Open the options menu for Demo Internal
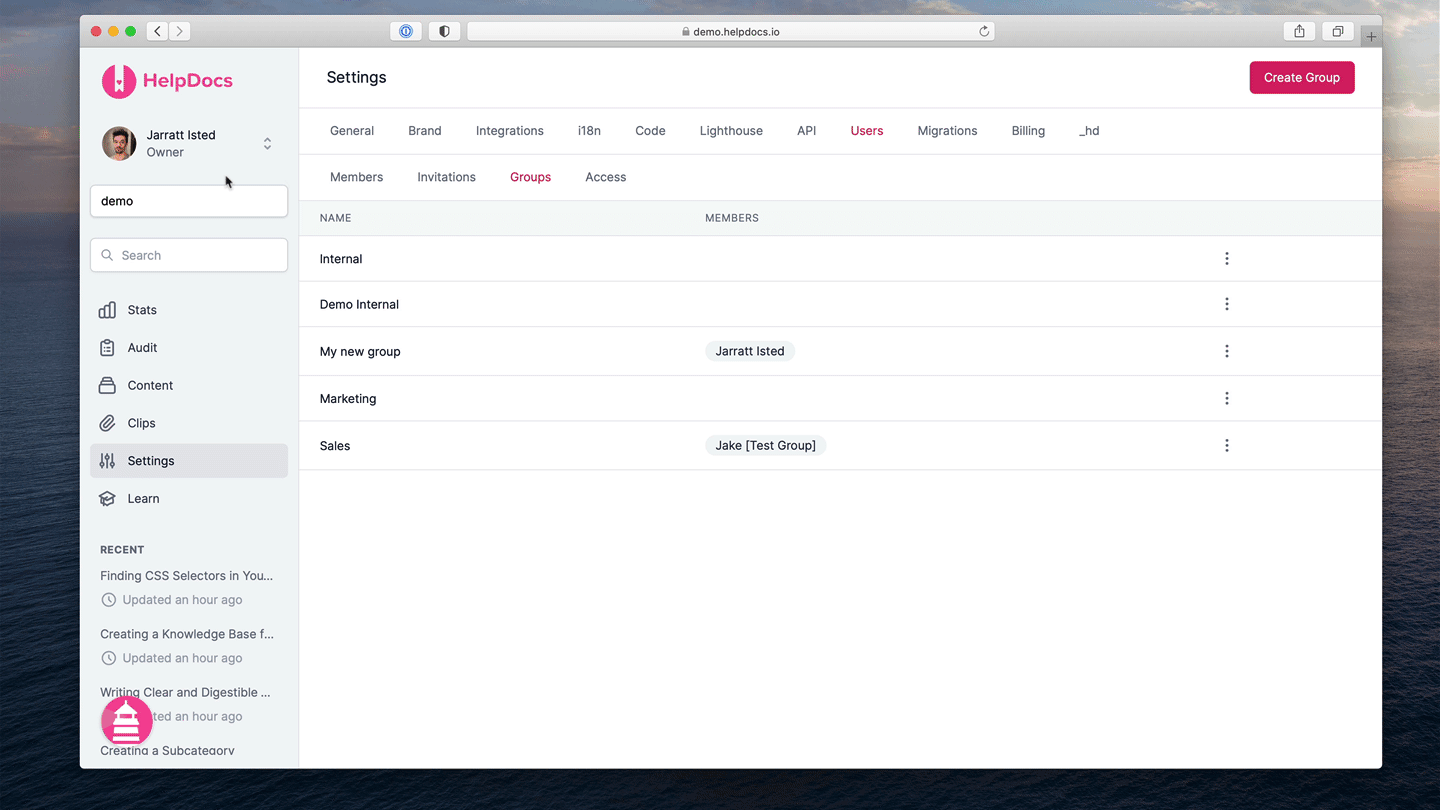The width and height of the screenshot is (1440, 810). [1227, 304]
